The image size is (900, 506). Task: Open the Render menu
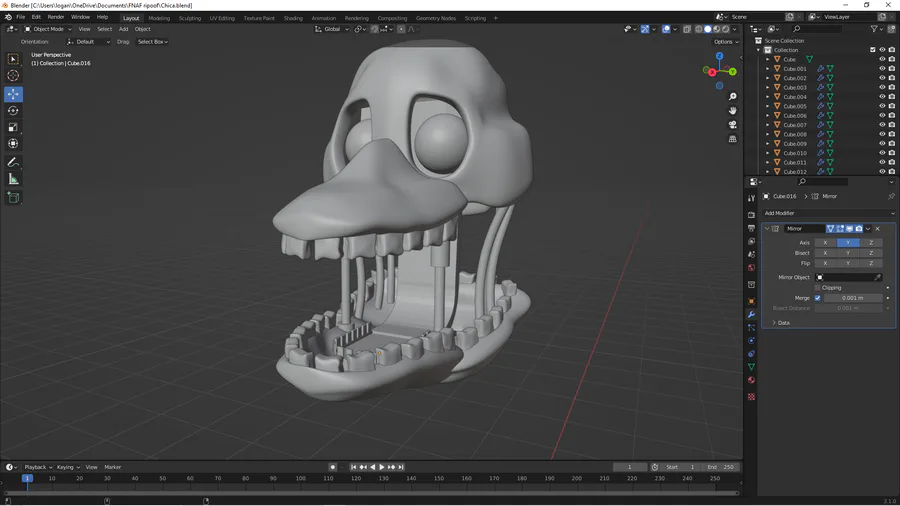coord(56,17)
